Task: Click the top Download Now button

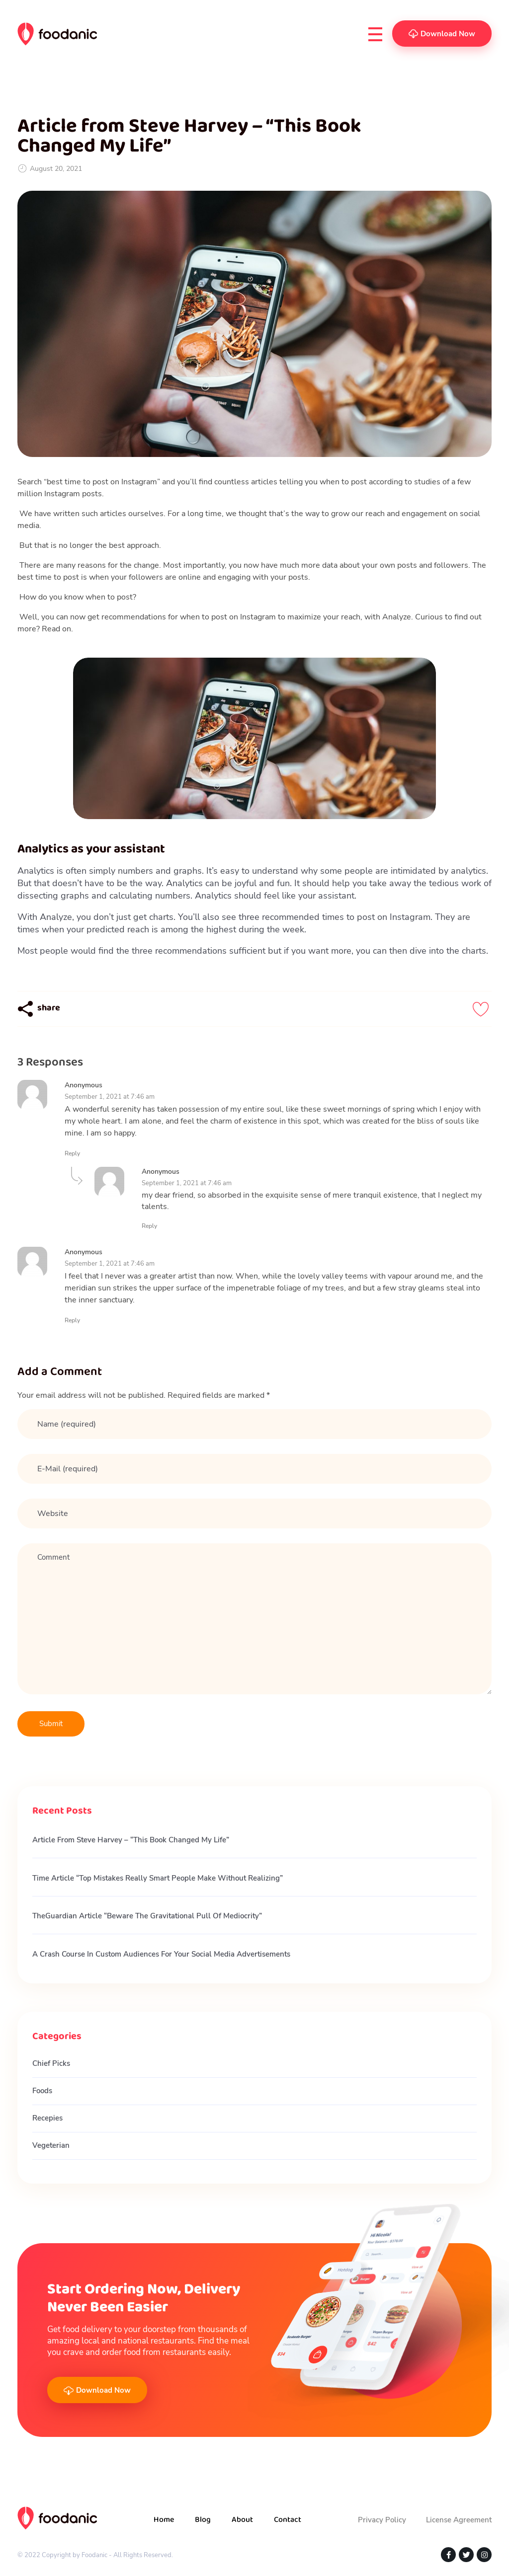Action: pos(441,34)
